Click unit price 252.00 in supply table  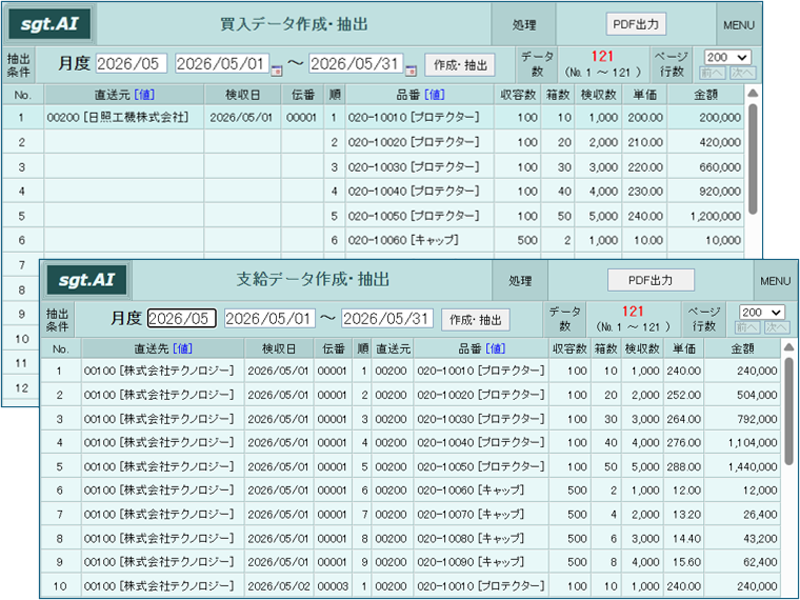684,395
